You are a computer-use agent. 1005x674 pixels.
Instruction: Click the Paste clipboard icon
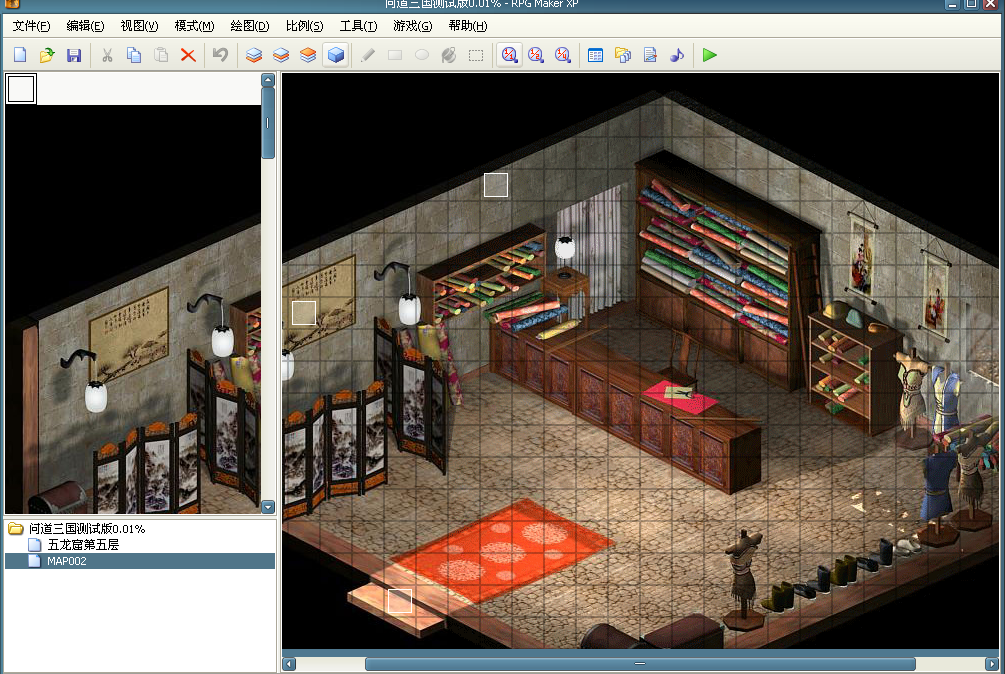pos(161,55)
